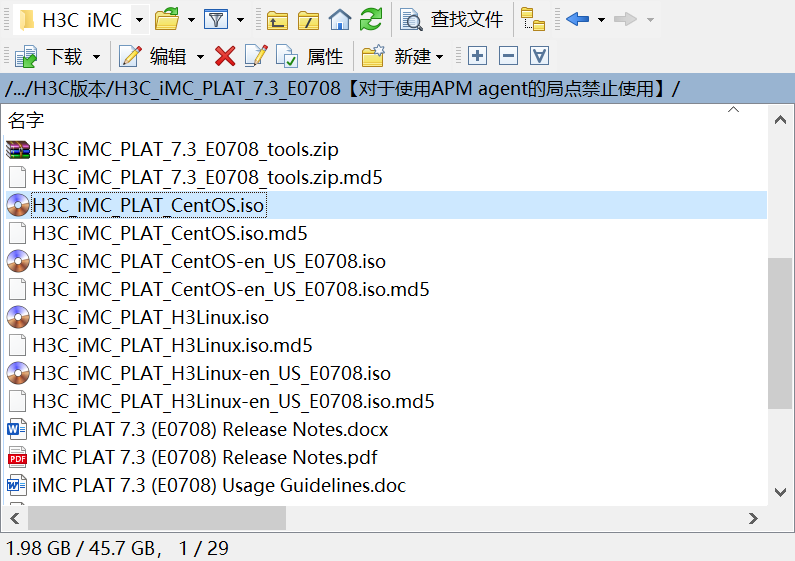The image size is (795, 561).
Task: Click the invert selection icon
Action: [539, 56]
